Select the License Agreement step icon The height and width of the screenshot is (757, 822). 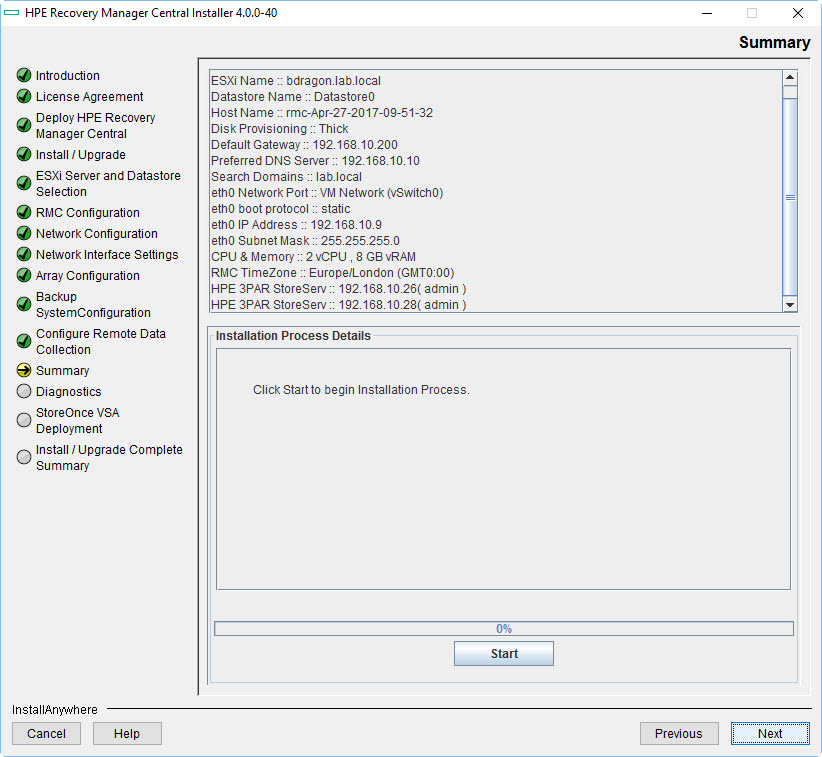point(23,96)
